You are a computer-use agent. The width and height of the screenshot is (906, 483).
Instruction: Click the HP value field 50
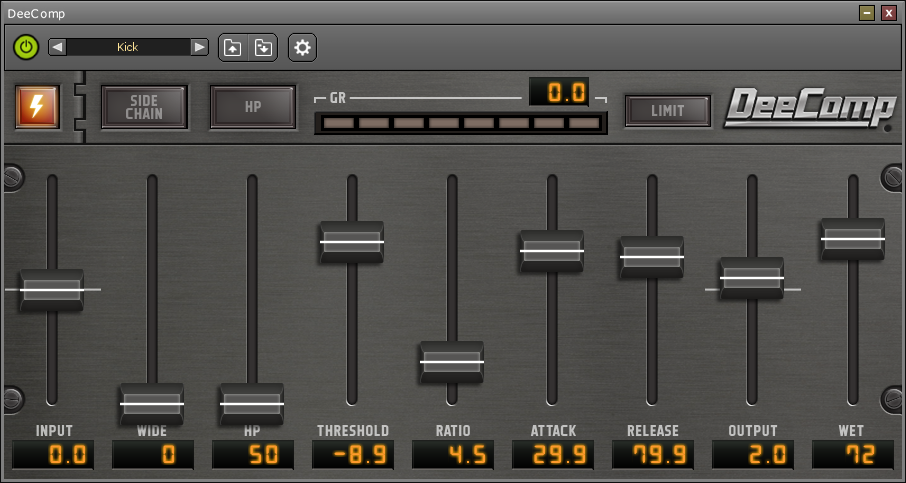pos(253,455)
